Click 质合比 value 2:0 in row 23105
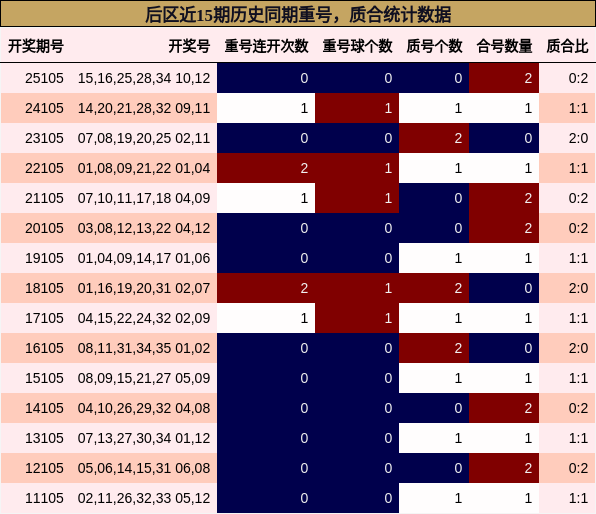 pos(578,138)
